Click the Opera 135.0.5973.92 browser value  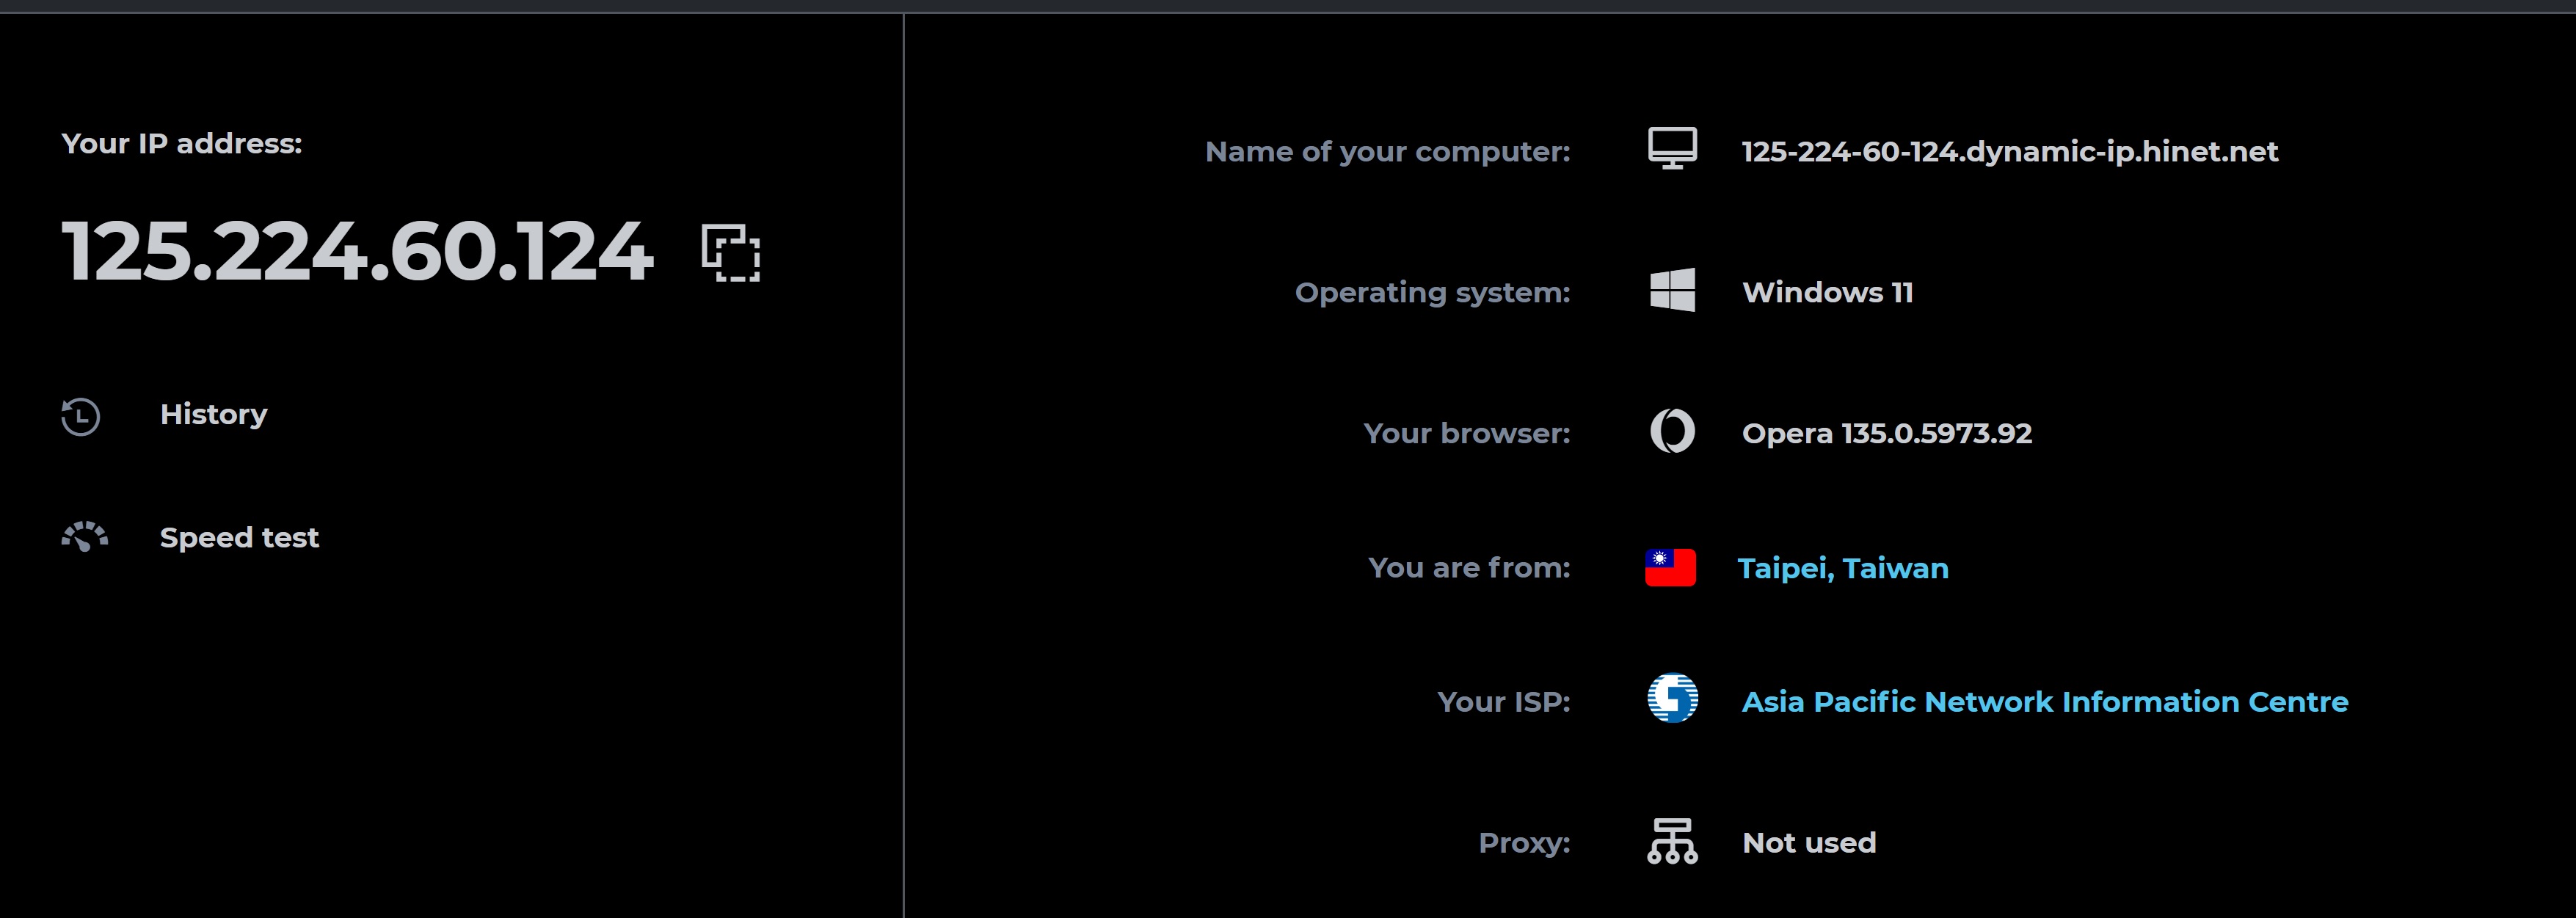pos(1886,434)
